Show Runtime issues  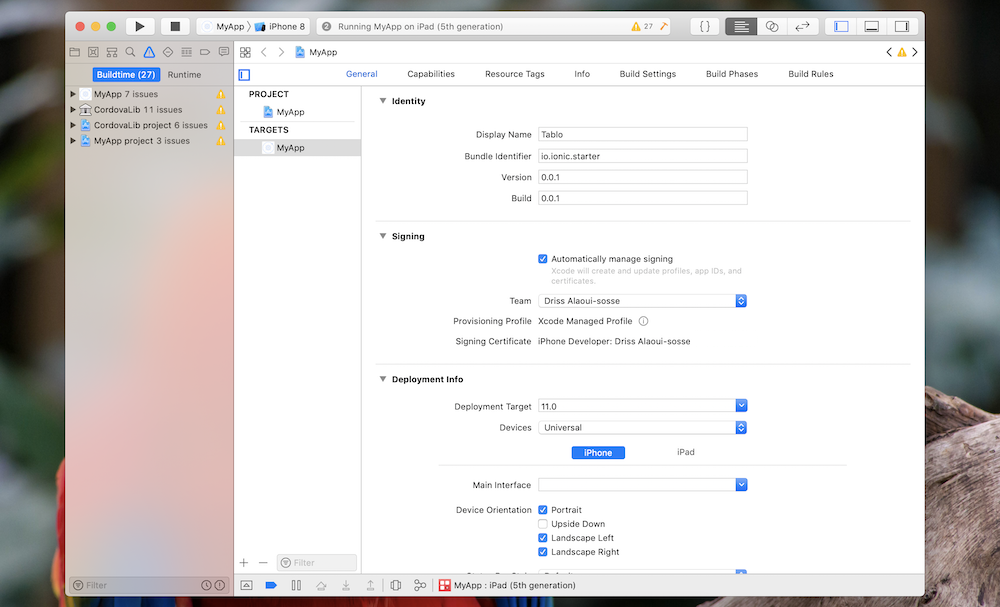coord(184,75)
